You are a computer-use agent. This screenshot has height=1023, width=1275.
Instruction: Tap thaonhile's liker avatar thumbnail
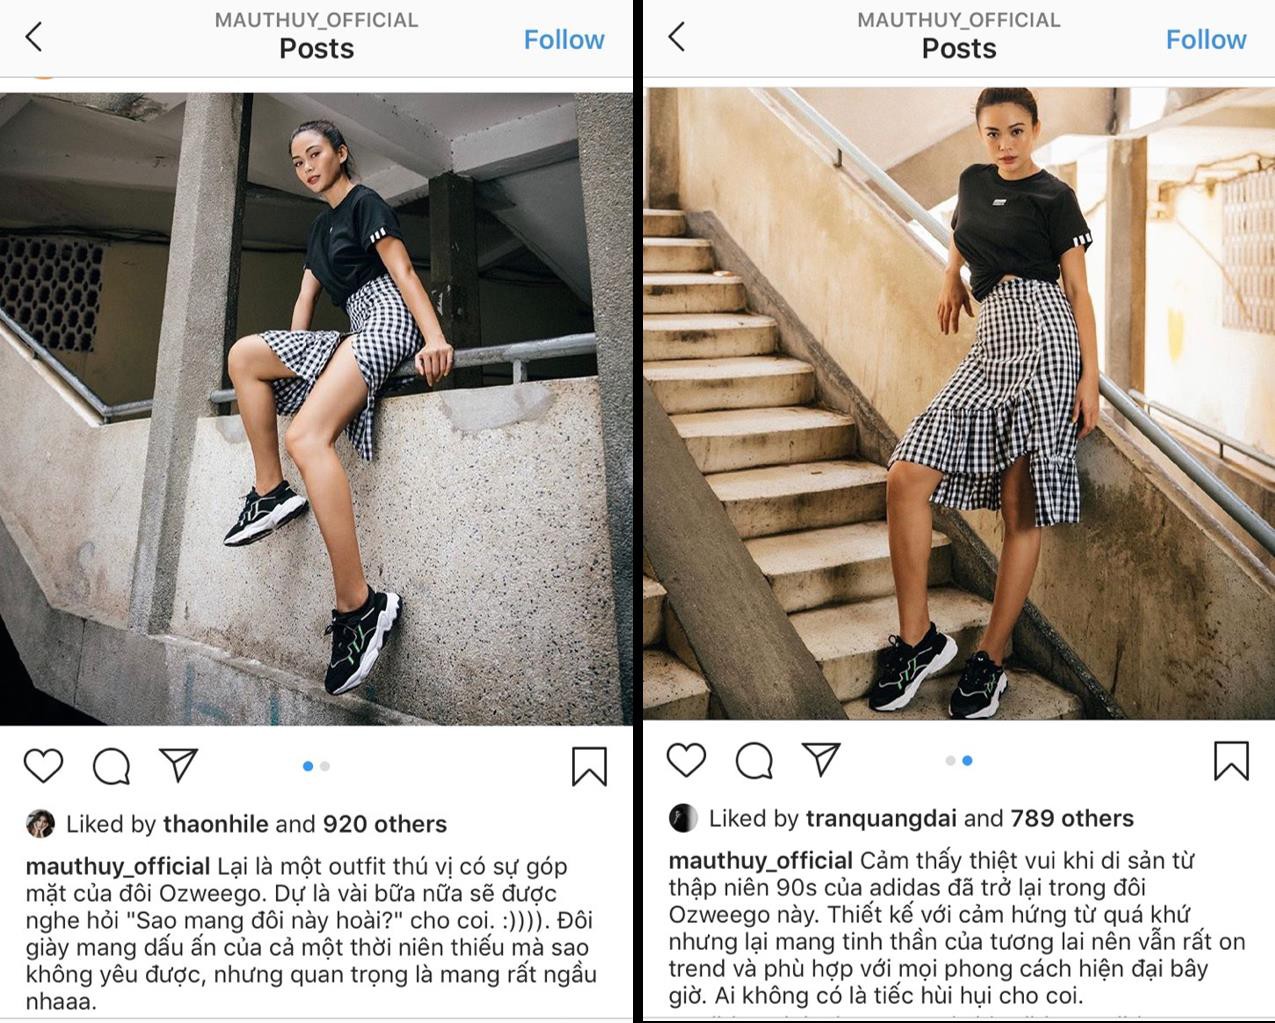coord(40,823)
